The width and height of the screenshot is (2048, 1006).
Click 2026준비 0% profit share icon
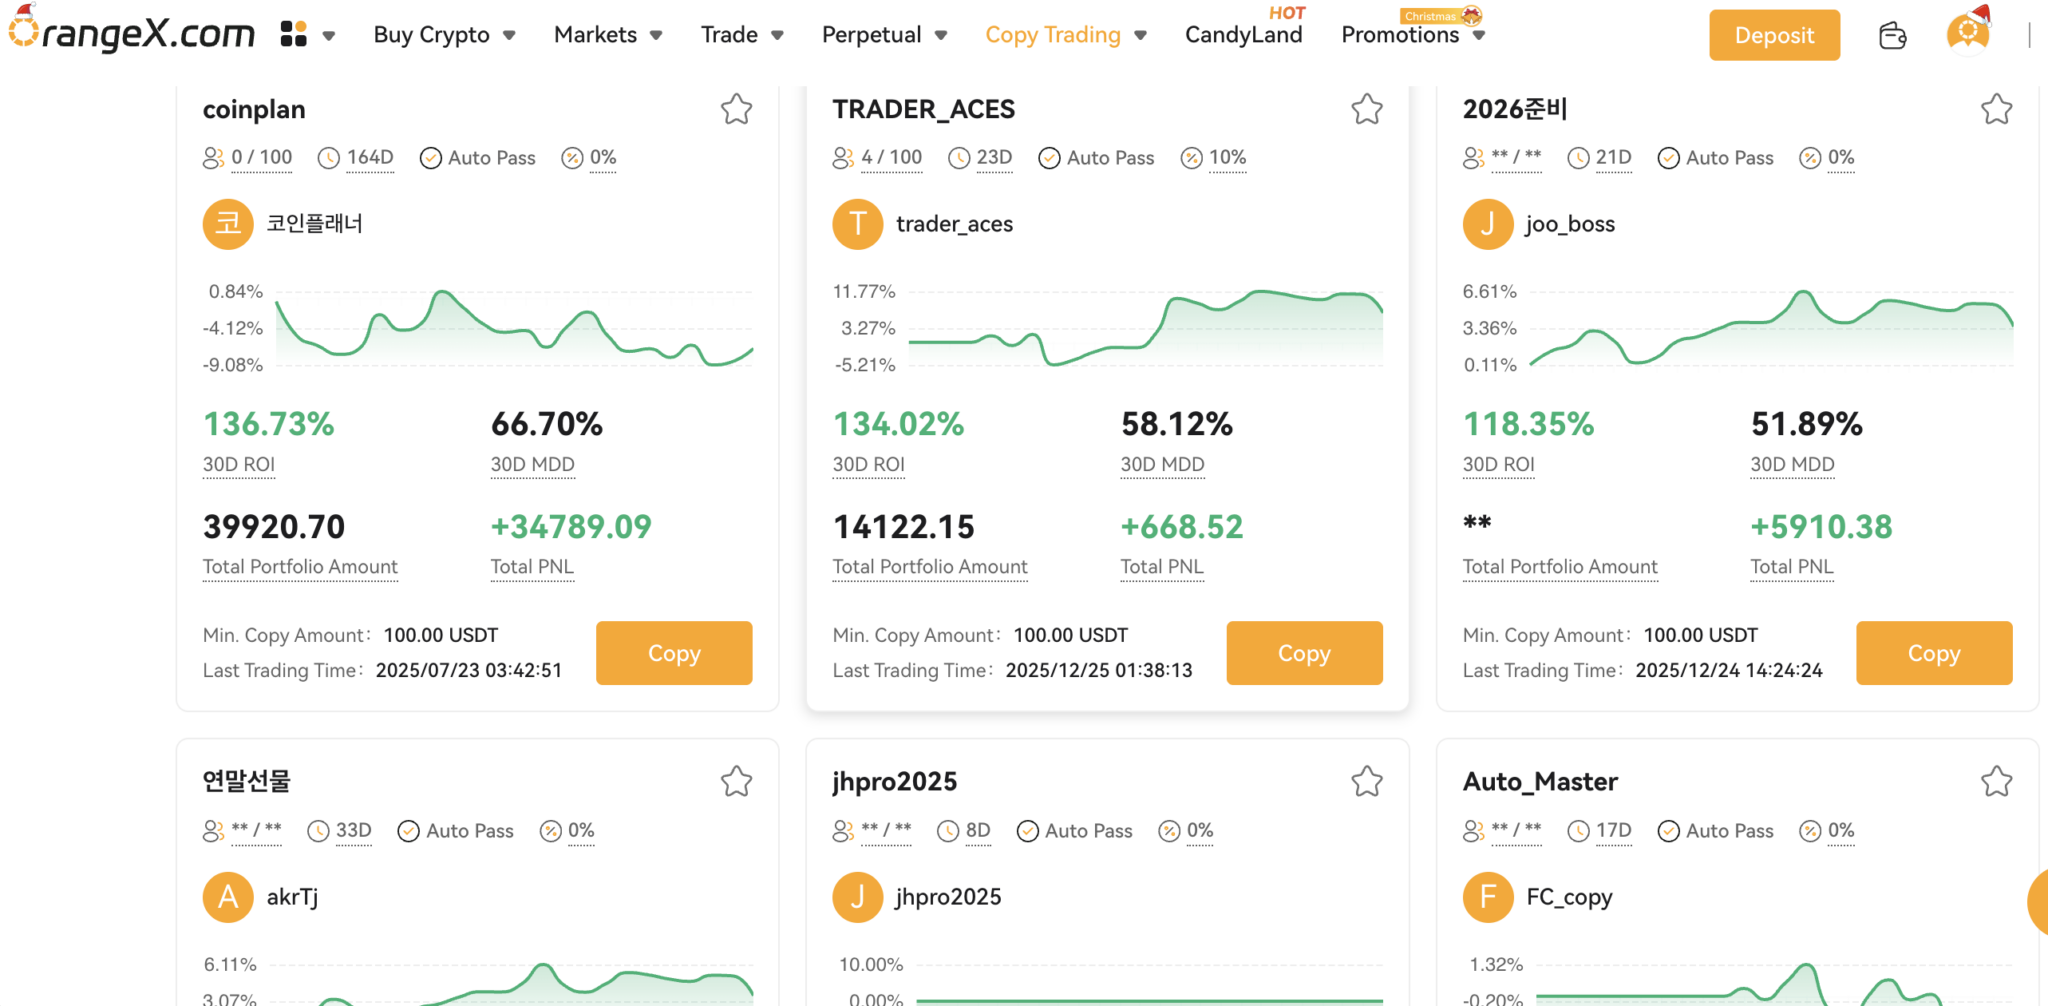point(1810,158)
